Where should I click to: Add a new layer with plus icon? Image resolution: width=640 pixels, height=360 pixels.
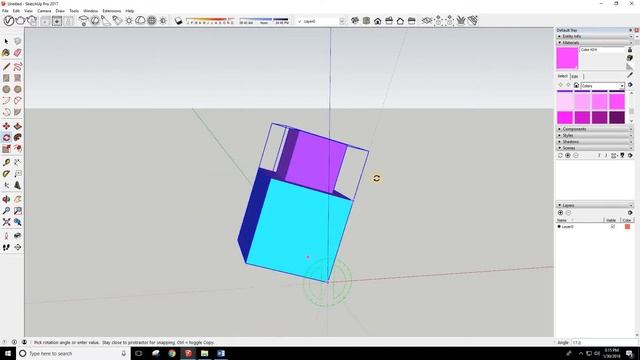point(560,213)
